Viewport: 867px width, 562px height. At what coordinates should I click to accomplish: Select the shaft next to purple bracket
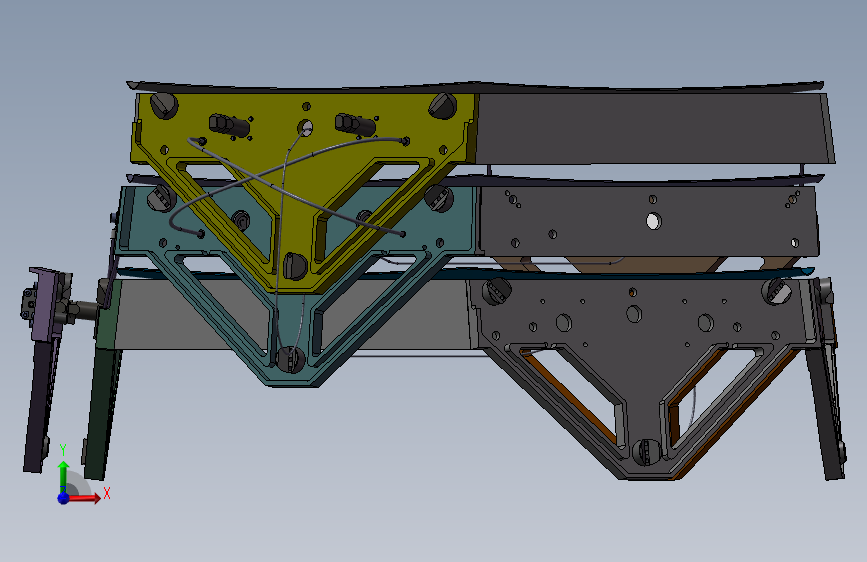(x=84, y=308)
